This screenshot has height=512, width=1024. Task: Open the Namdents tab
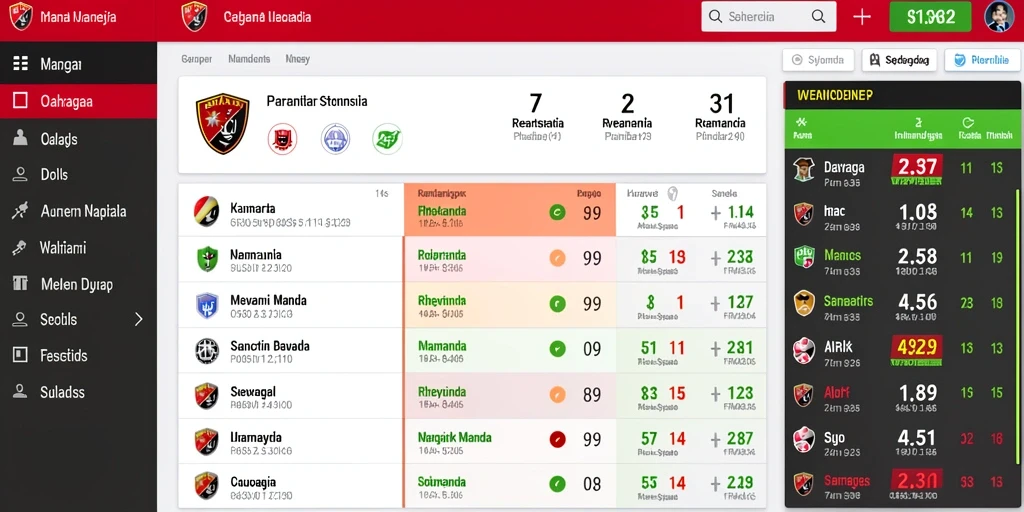[249, 59]
